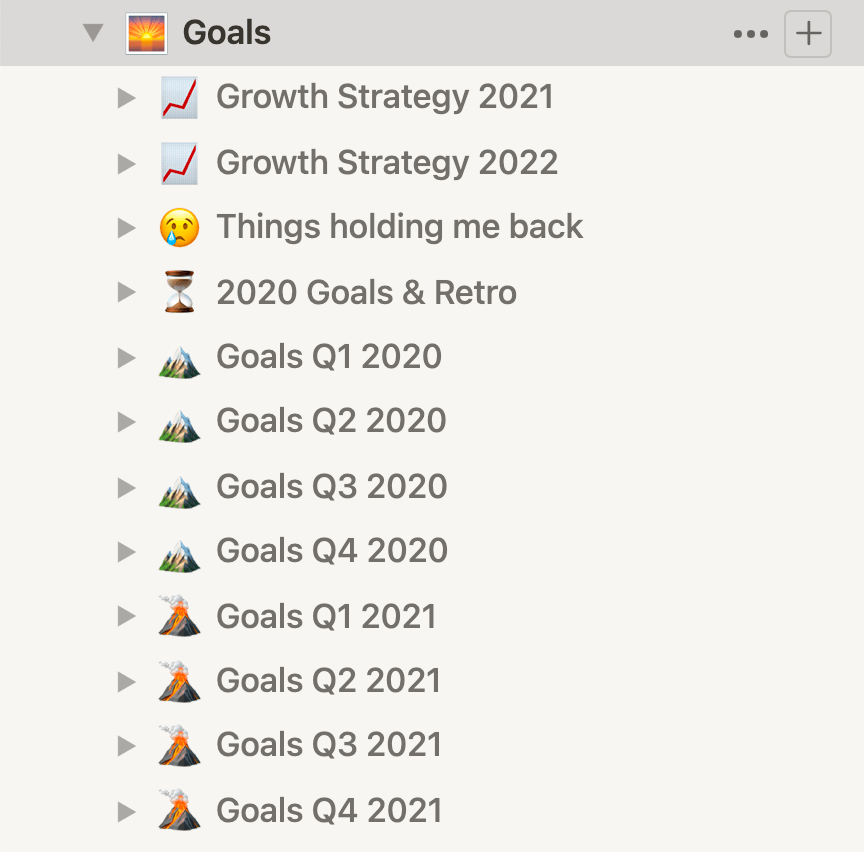864x852 pixels.
Task: Click the mountain icon beside Goals Q1 2020
Action: [x=179, y=357]
